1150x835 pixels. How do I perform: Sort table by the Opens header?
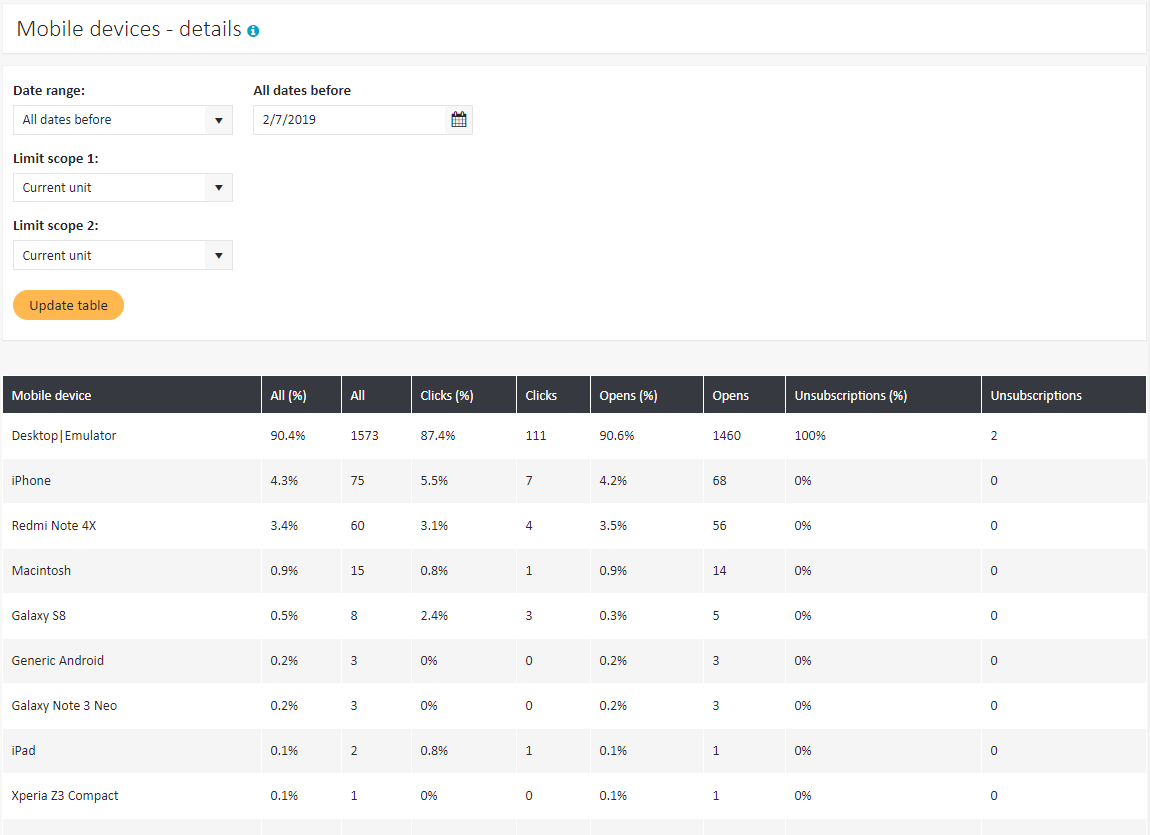click(730, 396)
